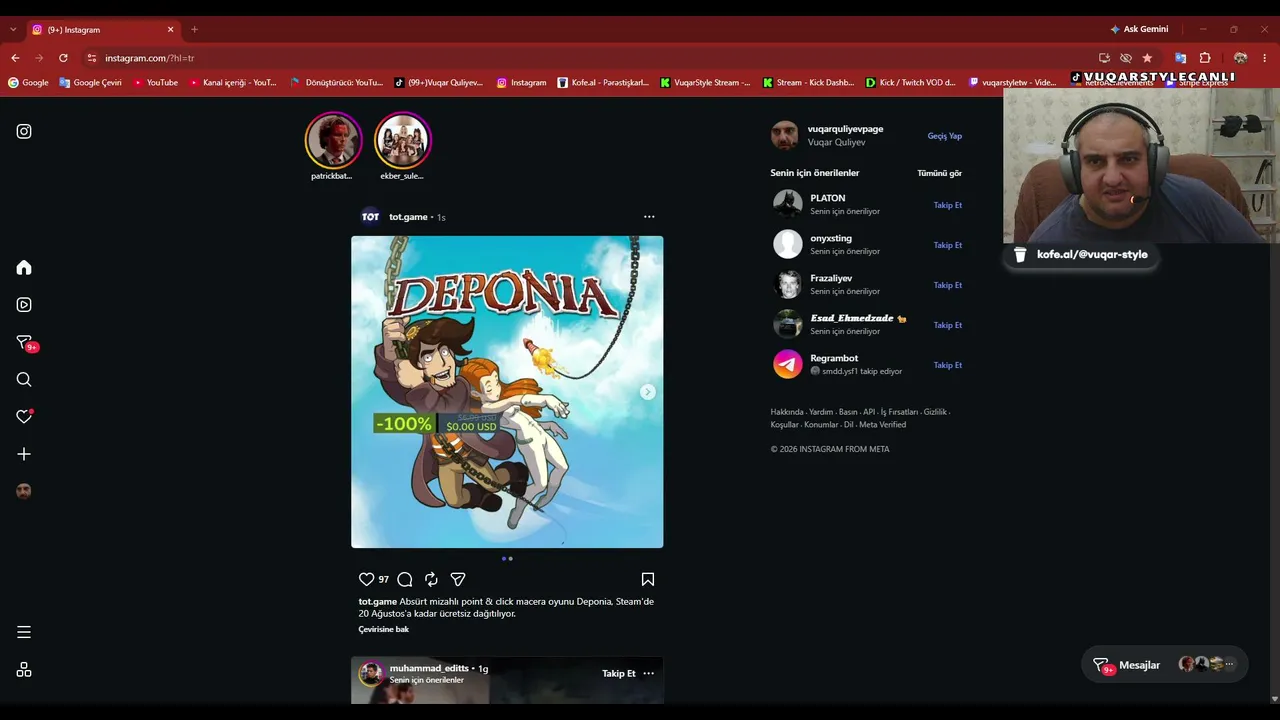This screenshot has height=720, width=1280.
Task: Click the address bar showing instagram.com
Action: (590, 58)
